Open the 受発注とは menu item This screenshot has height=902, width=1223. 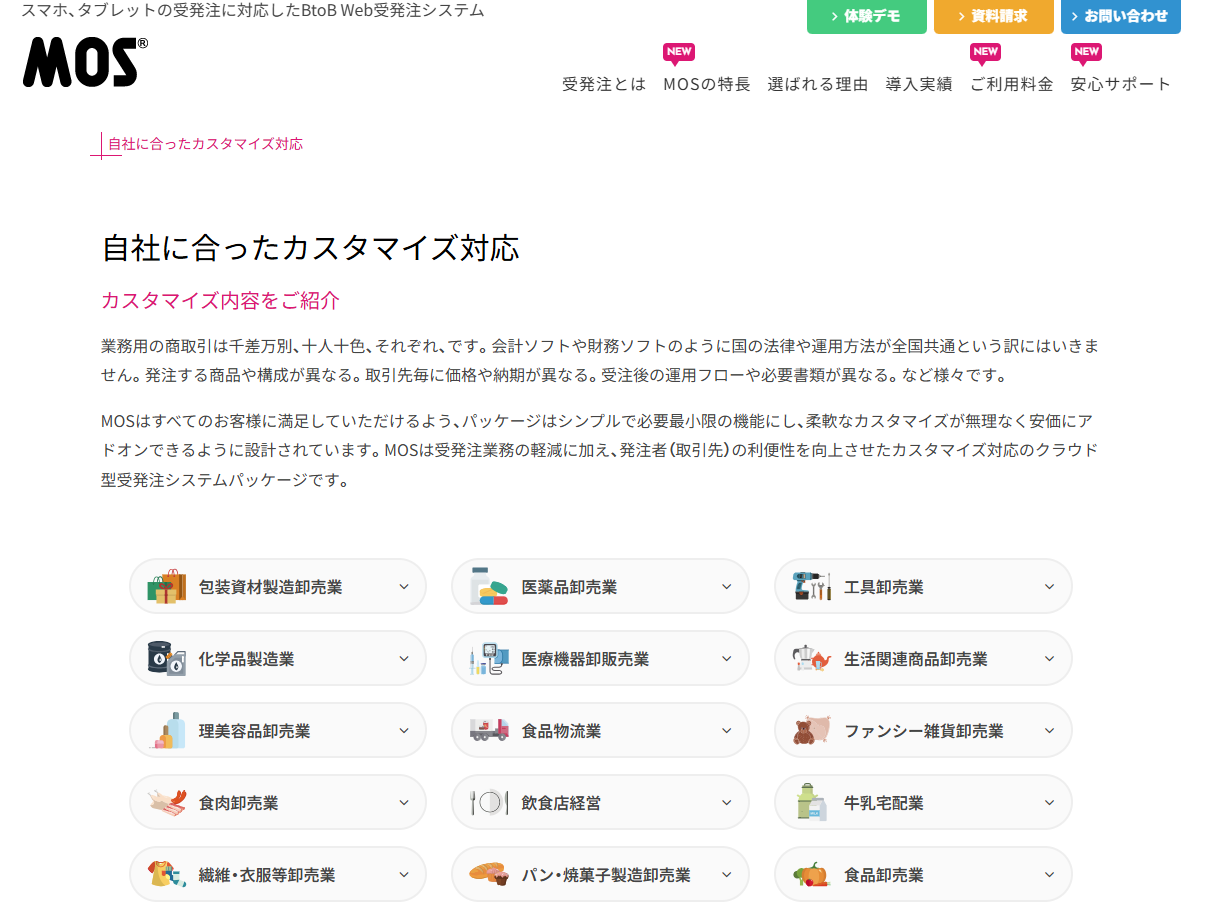604,84
